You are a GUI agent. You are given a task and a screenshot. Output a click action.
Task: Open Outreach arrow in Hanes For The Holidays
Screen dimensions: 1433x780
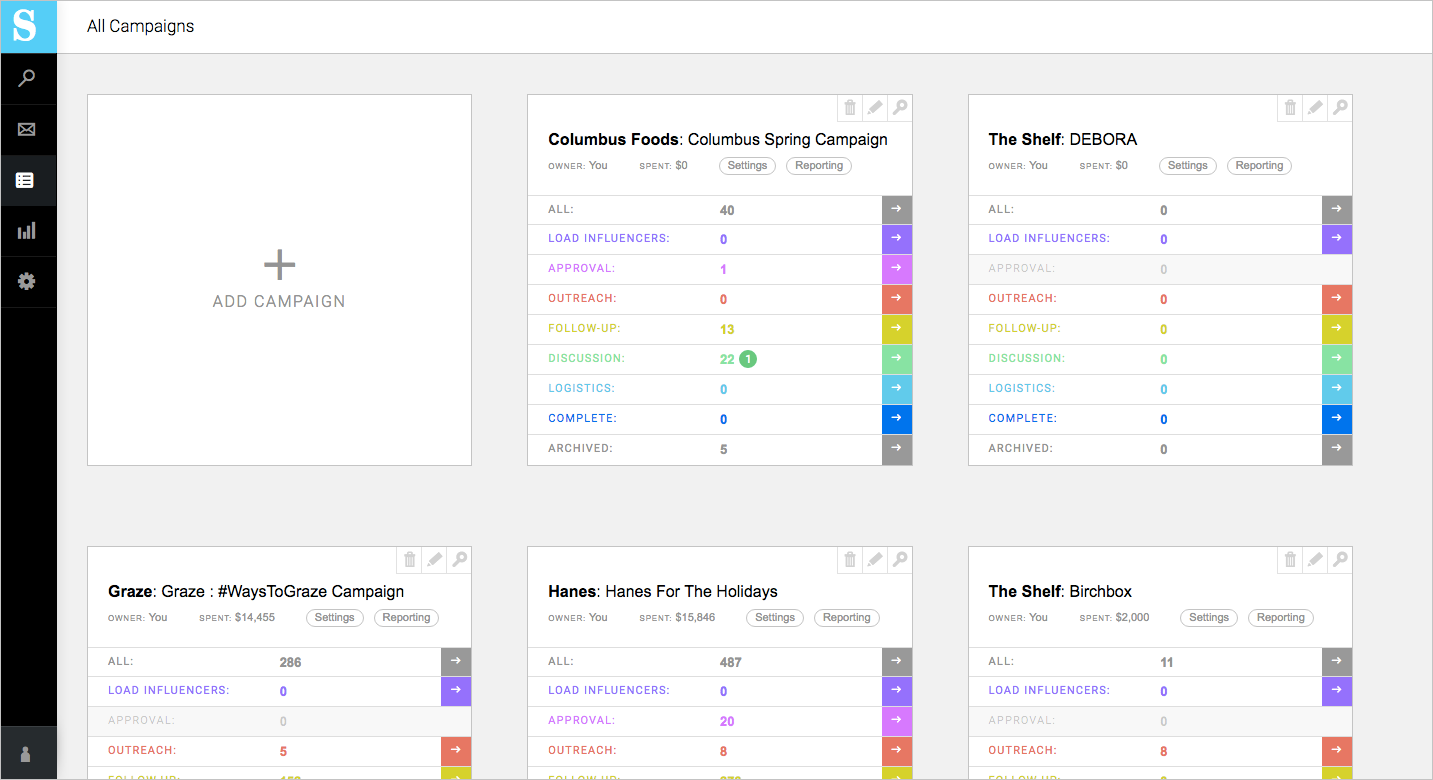(897, 751)
